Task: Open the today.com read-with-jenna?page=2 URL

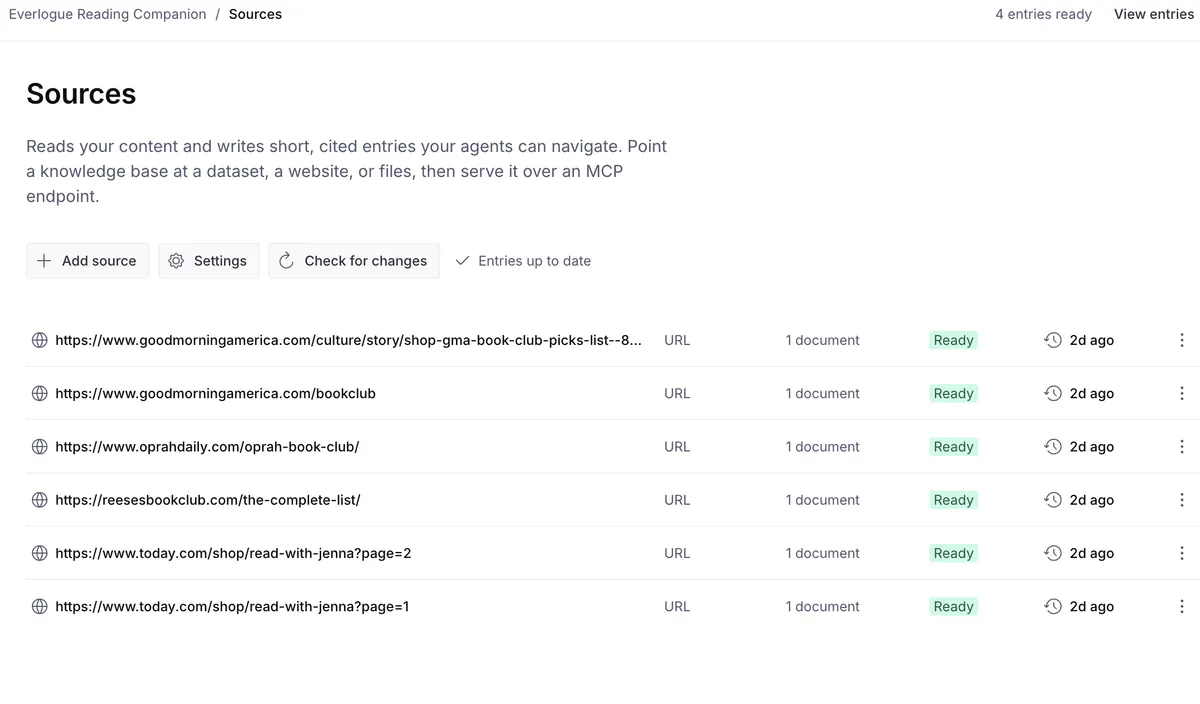Action: pos(233,553)
